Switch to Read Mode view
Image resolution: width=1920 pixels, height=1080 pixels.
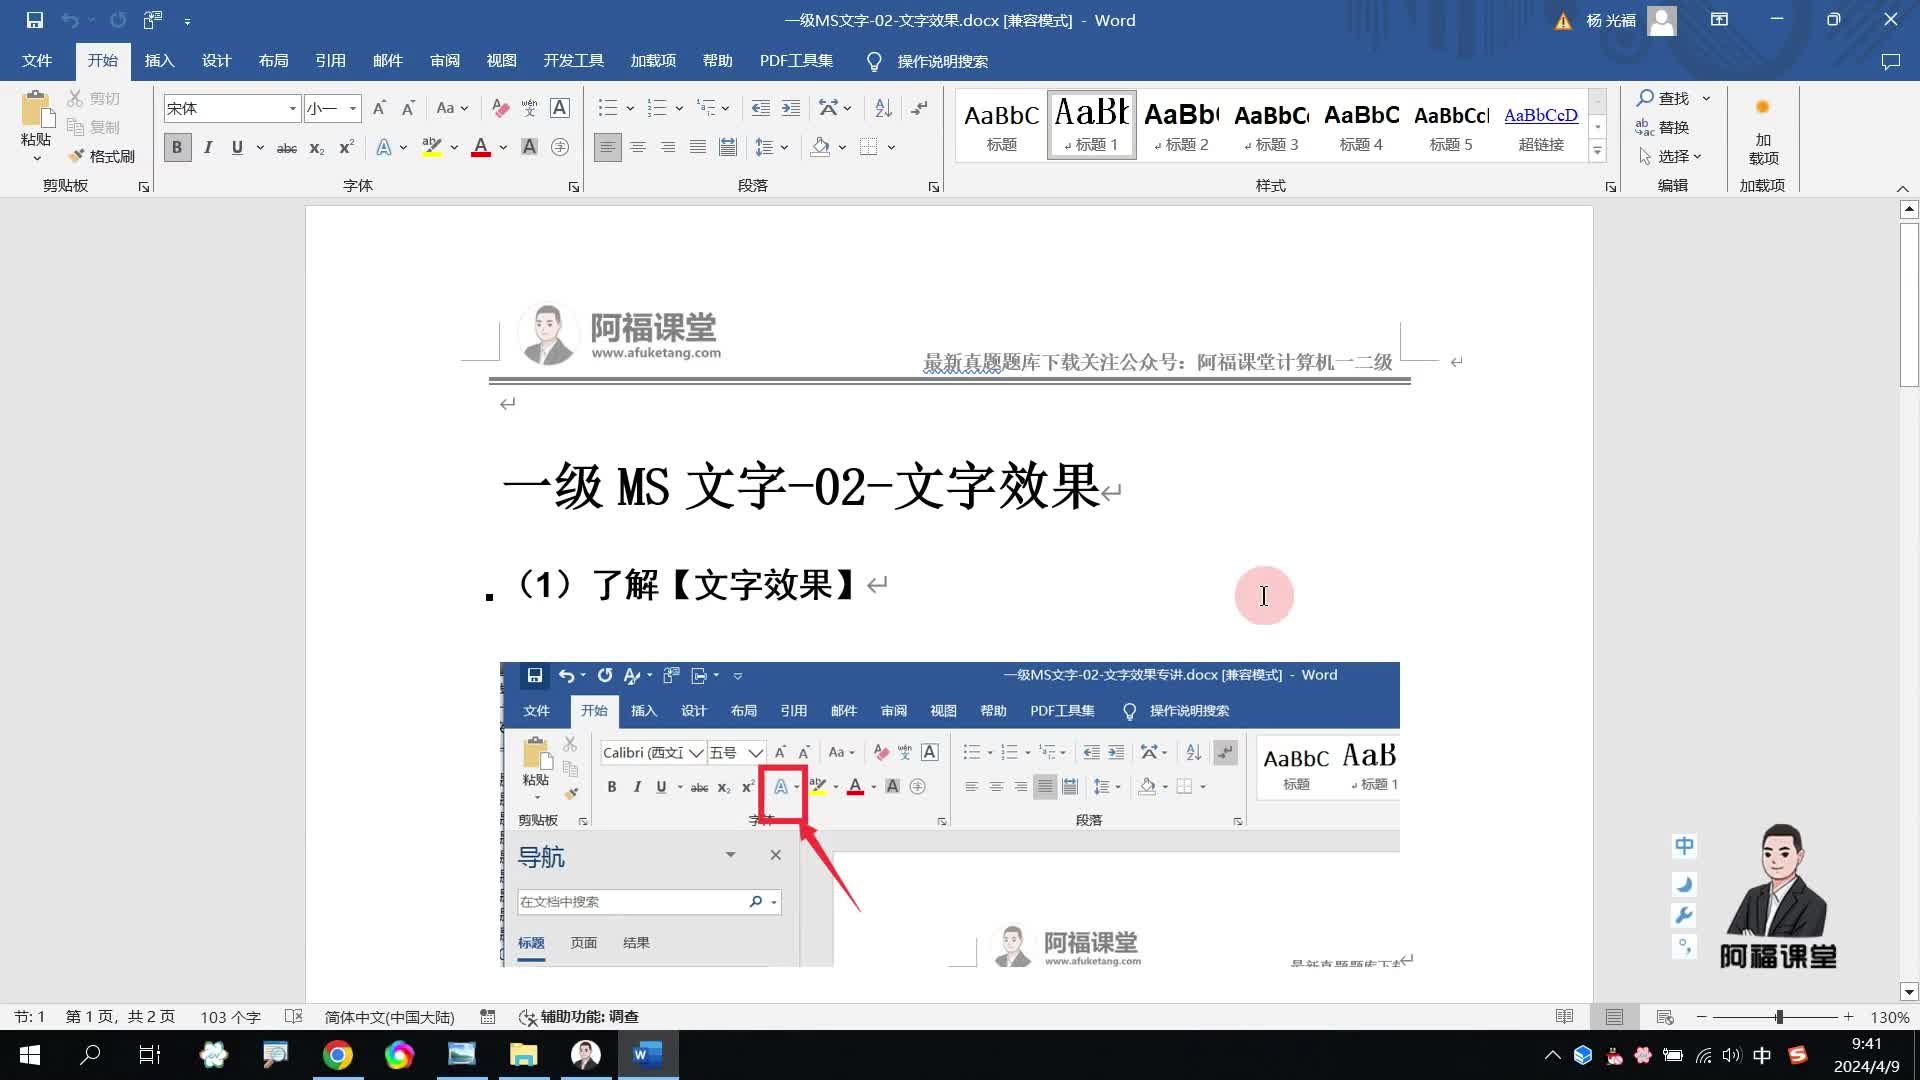(1565, 1017)
